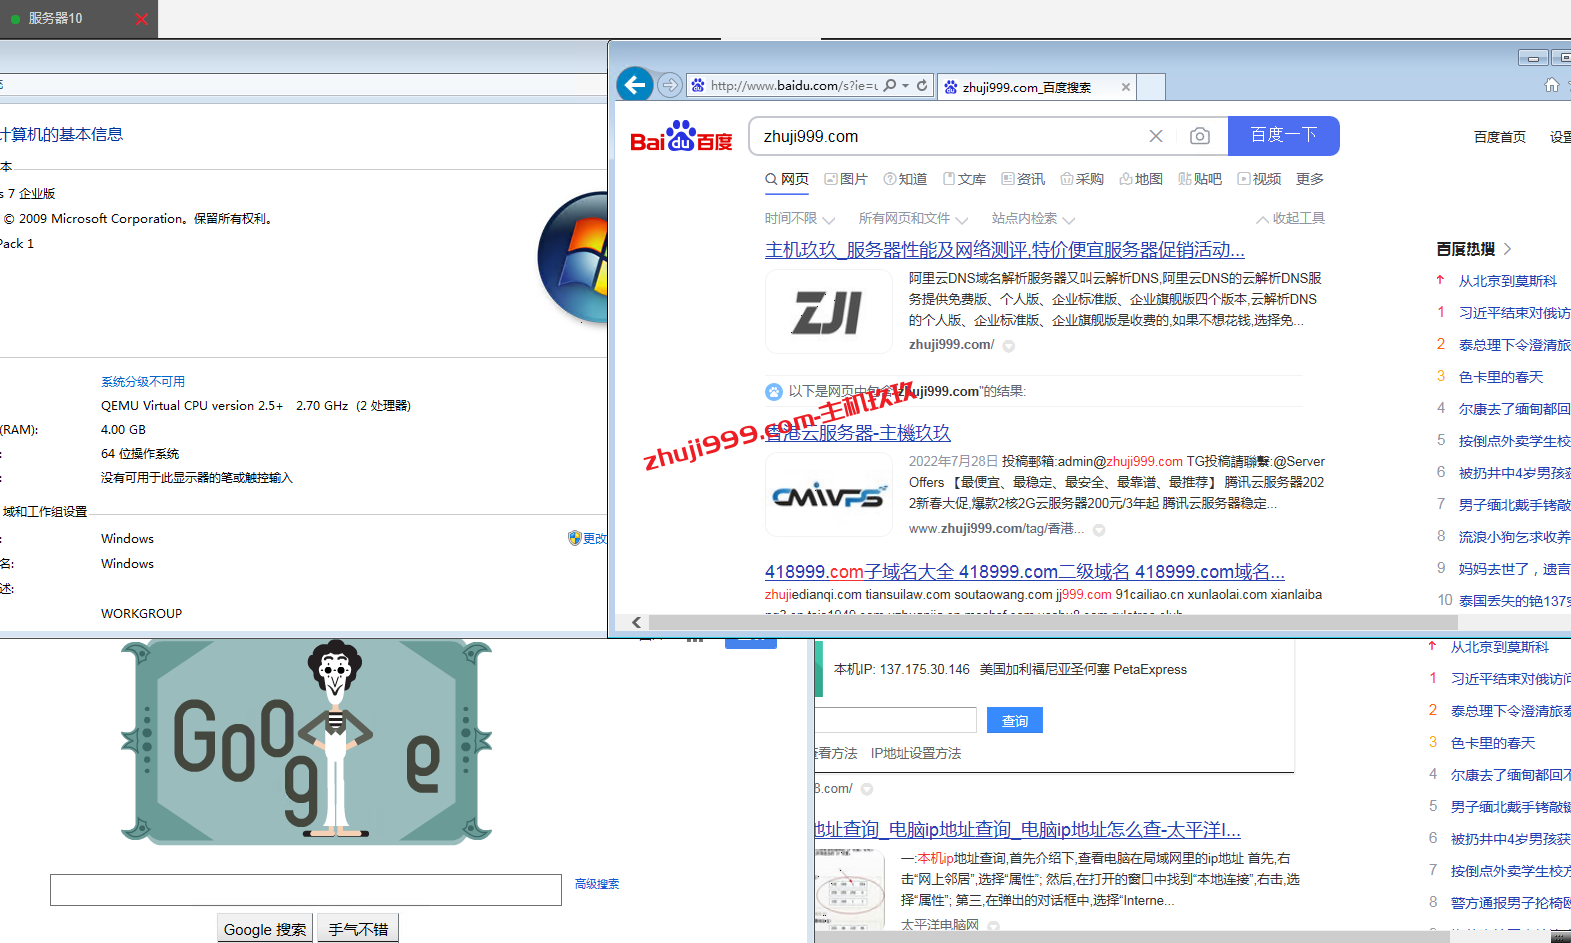Open the 香港云服务器-主機玖玖 result link
This screenshot has height=943, width=1571.
[x=857, y=433]
